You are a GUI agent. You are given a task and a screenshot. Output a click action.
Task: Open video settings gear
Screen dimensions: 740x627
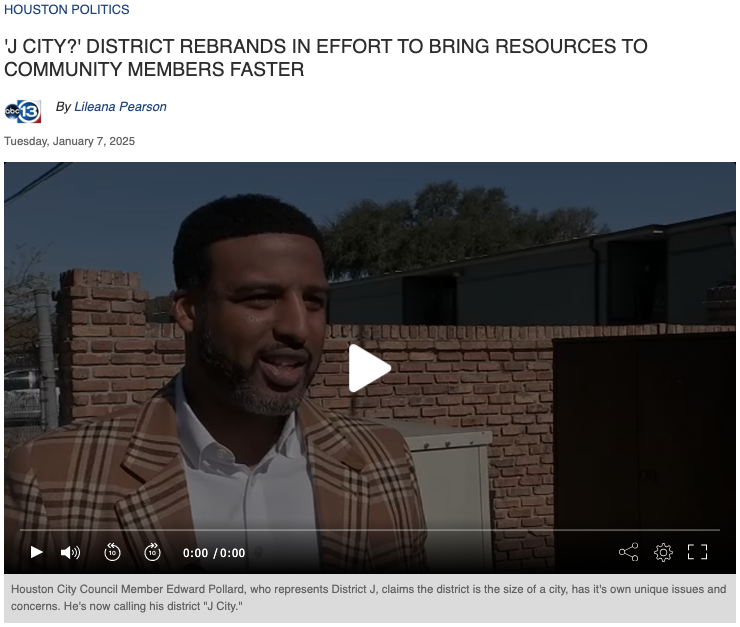[x=663, y=552]
